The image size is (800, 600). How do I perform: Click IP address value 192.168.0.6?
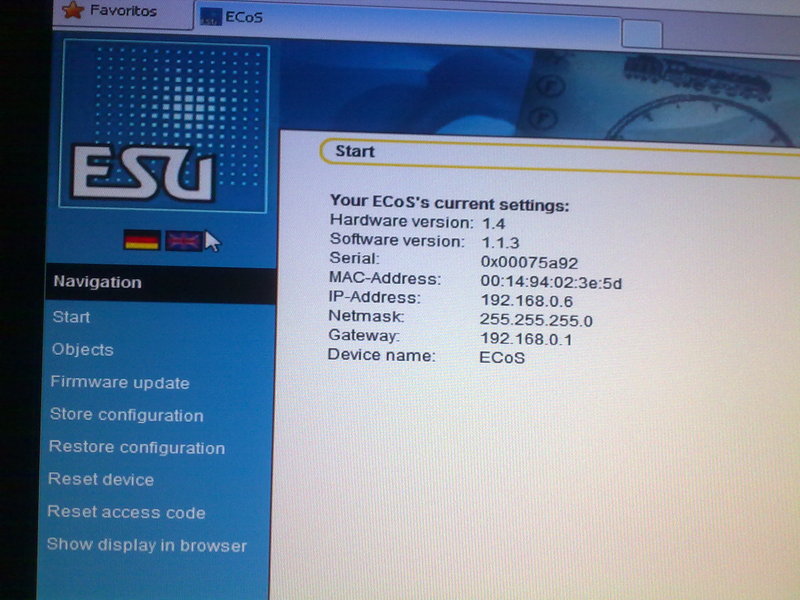tap(527, 301)
